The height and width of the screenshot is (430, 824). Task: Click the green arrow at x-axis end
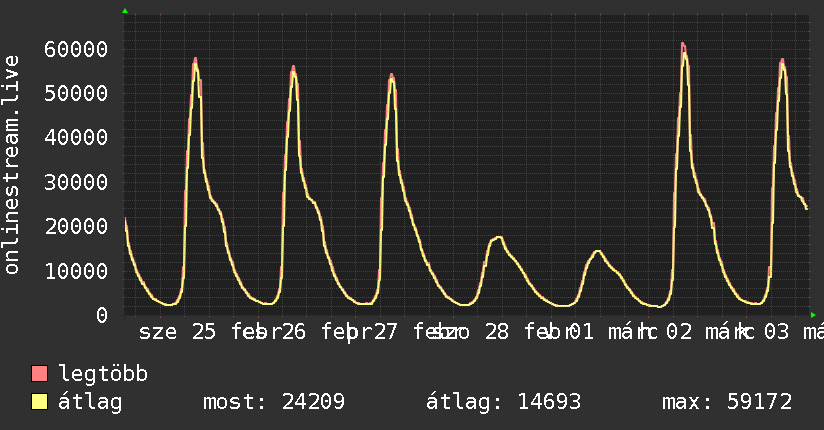point(813,315)
